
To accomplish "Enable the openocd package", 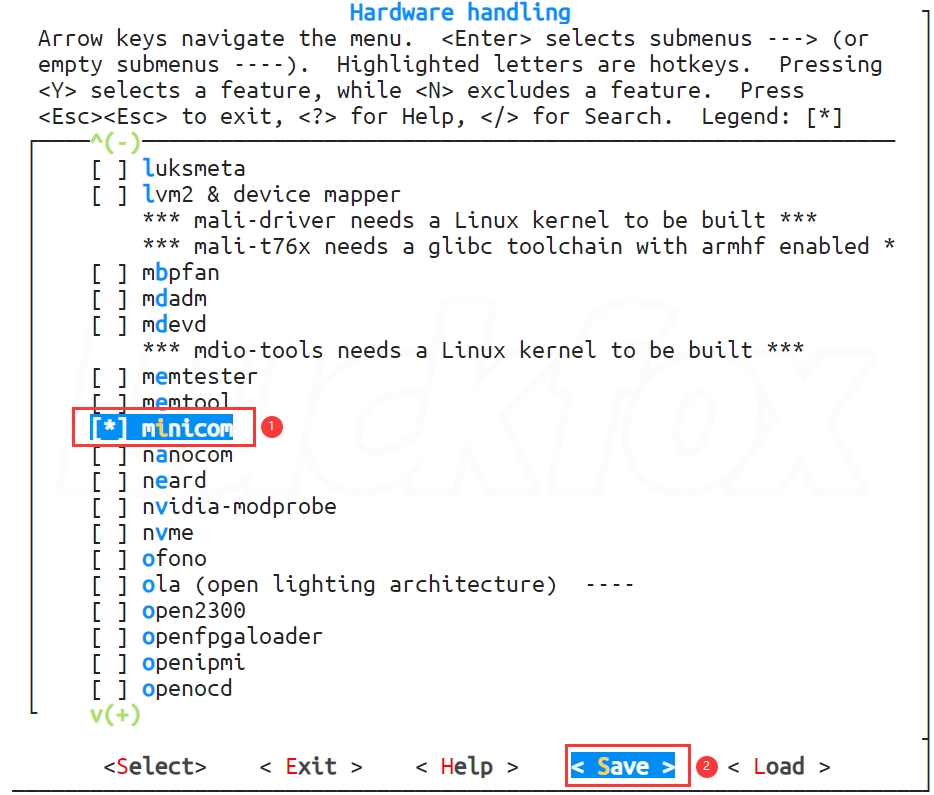I will coord(162,689).
